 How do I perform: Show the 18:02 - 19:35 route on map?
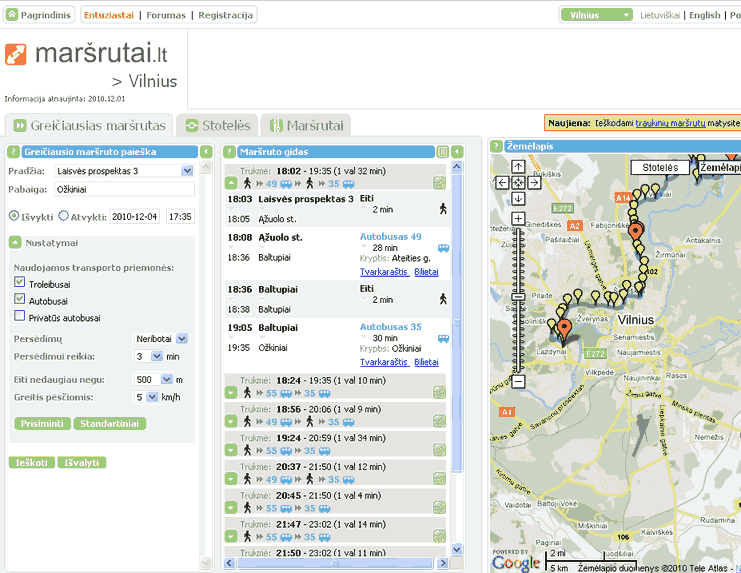[439, 183]
